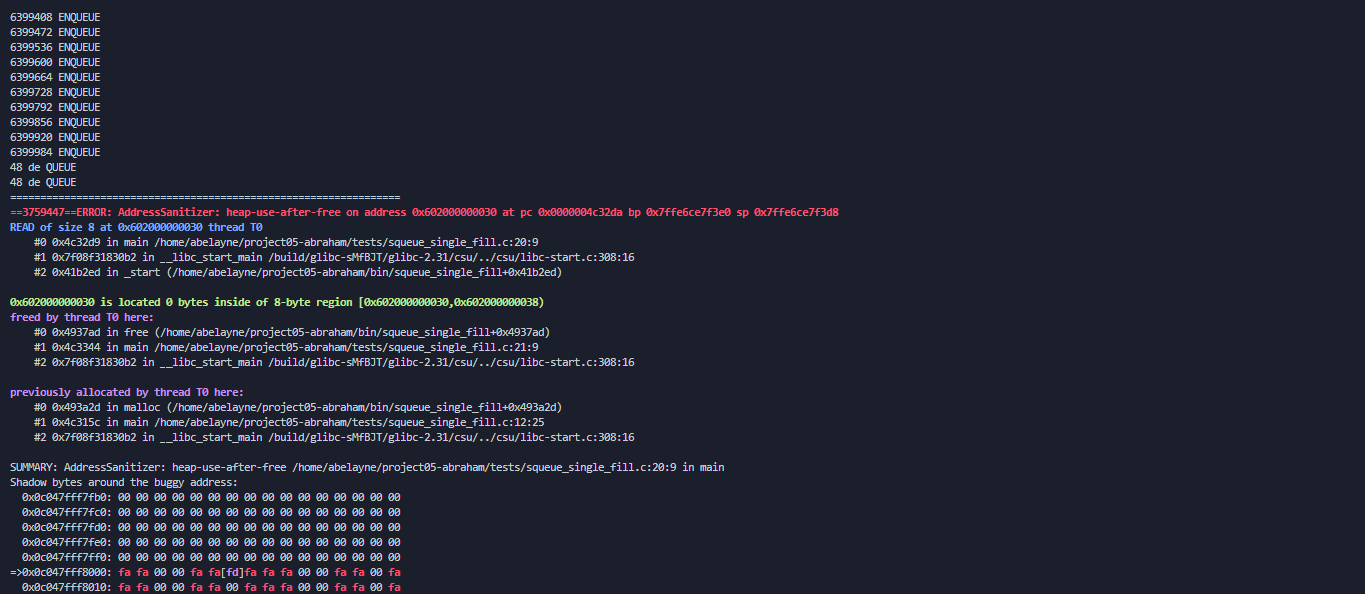This screenshot has width=1365, height=594.
Task: Click the "6399664 ENQUEUE" output line
Action: coord(55,77)
